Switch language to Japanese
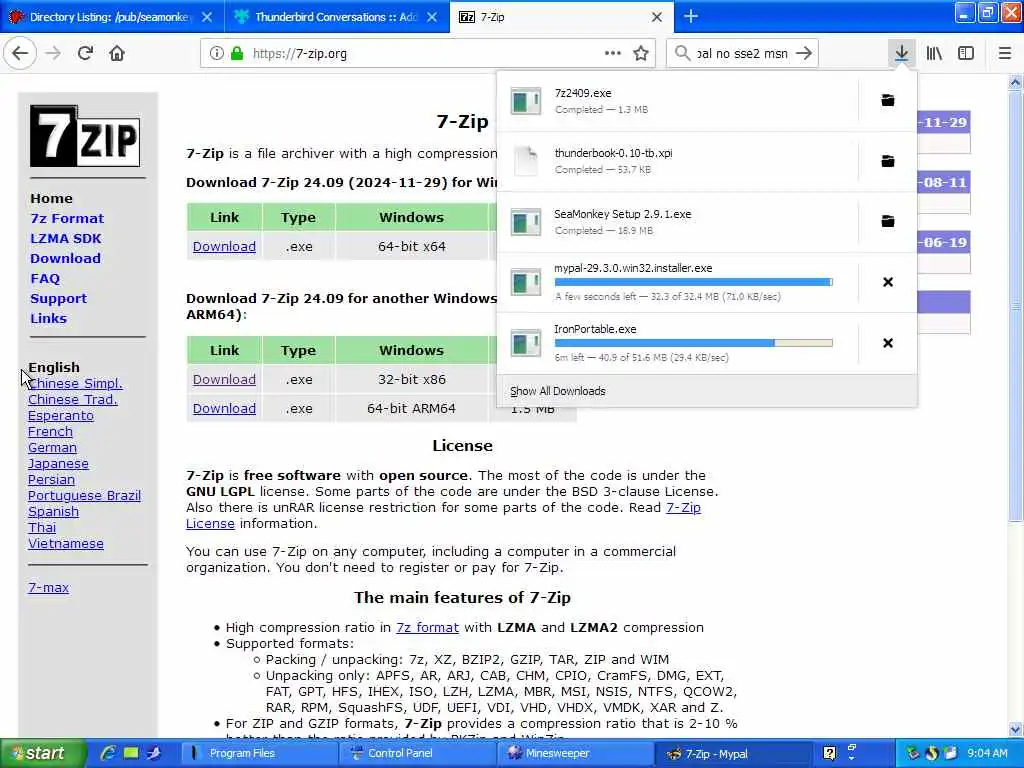The width and height of the screenshot is (1024, 768). point(58,464)
